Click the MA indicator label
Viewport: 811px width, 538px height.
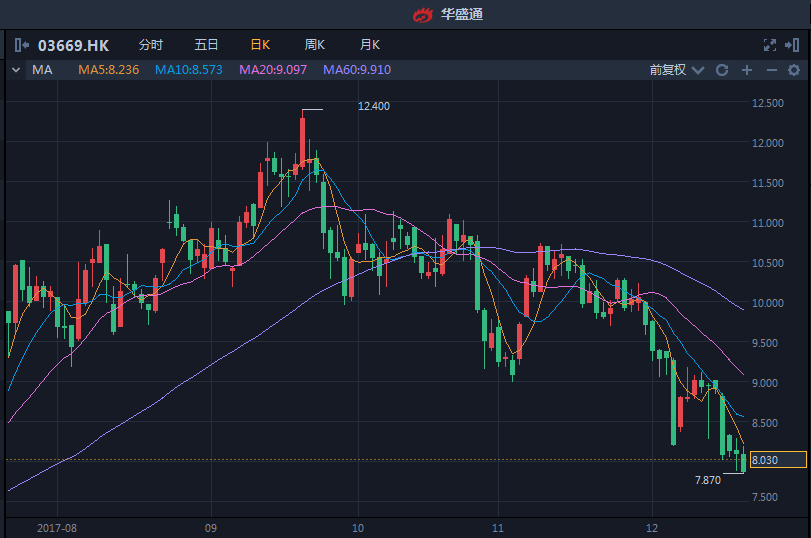pos(42,70)
